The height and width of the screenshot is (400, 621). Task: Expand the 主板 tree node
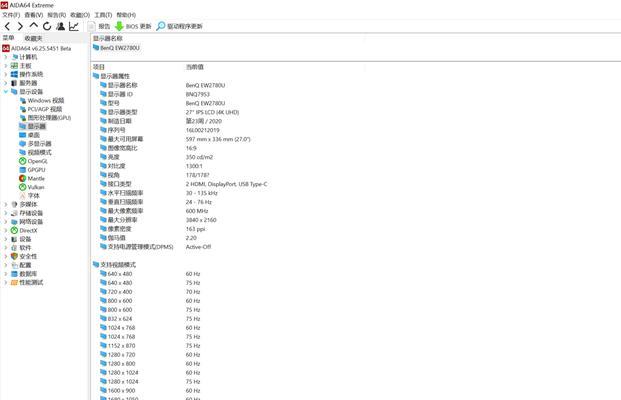tap(6, 66)
